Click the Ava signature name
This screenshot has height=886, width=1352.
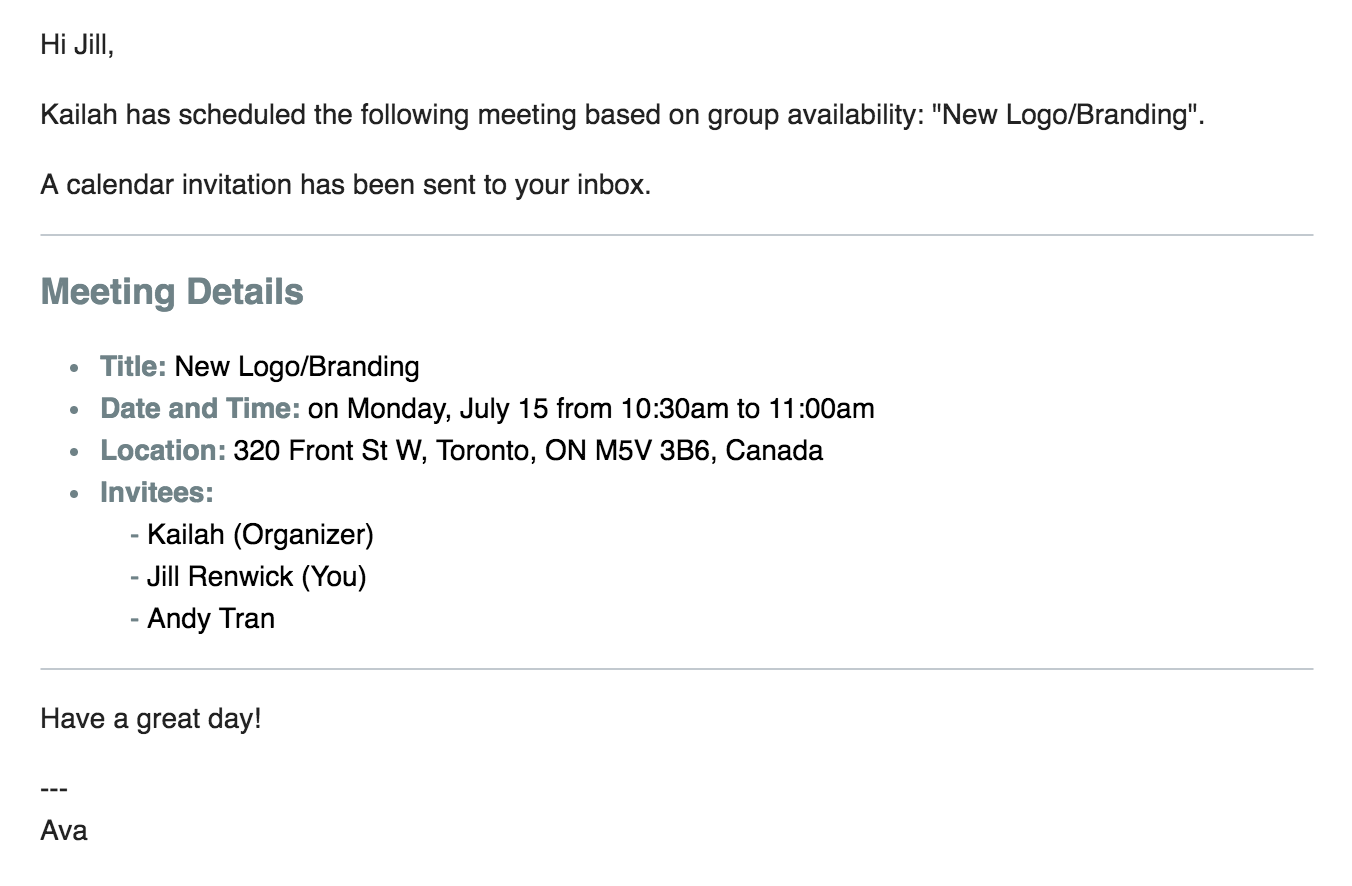click(64, 831)
